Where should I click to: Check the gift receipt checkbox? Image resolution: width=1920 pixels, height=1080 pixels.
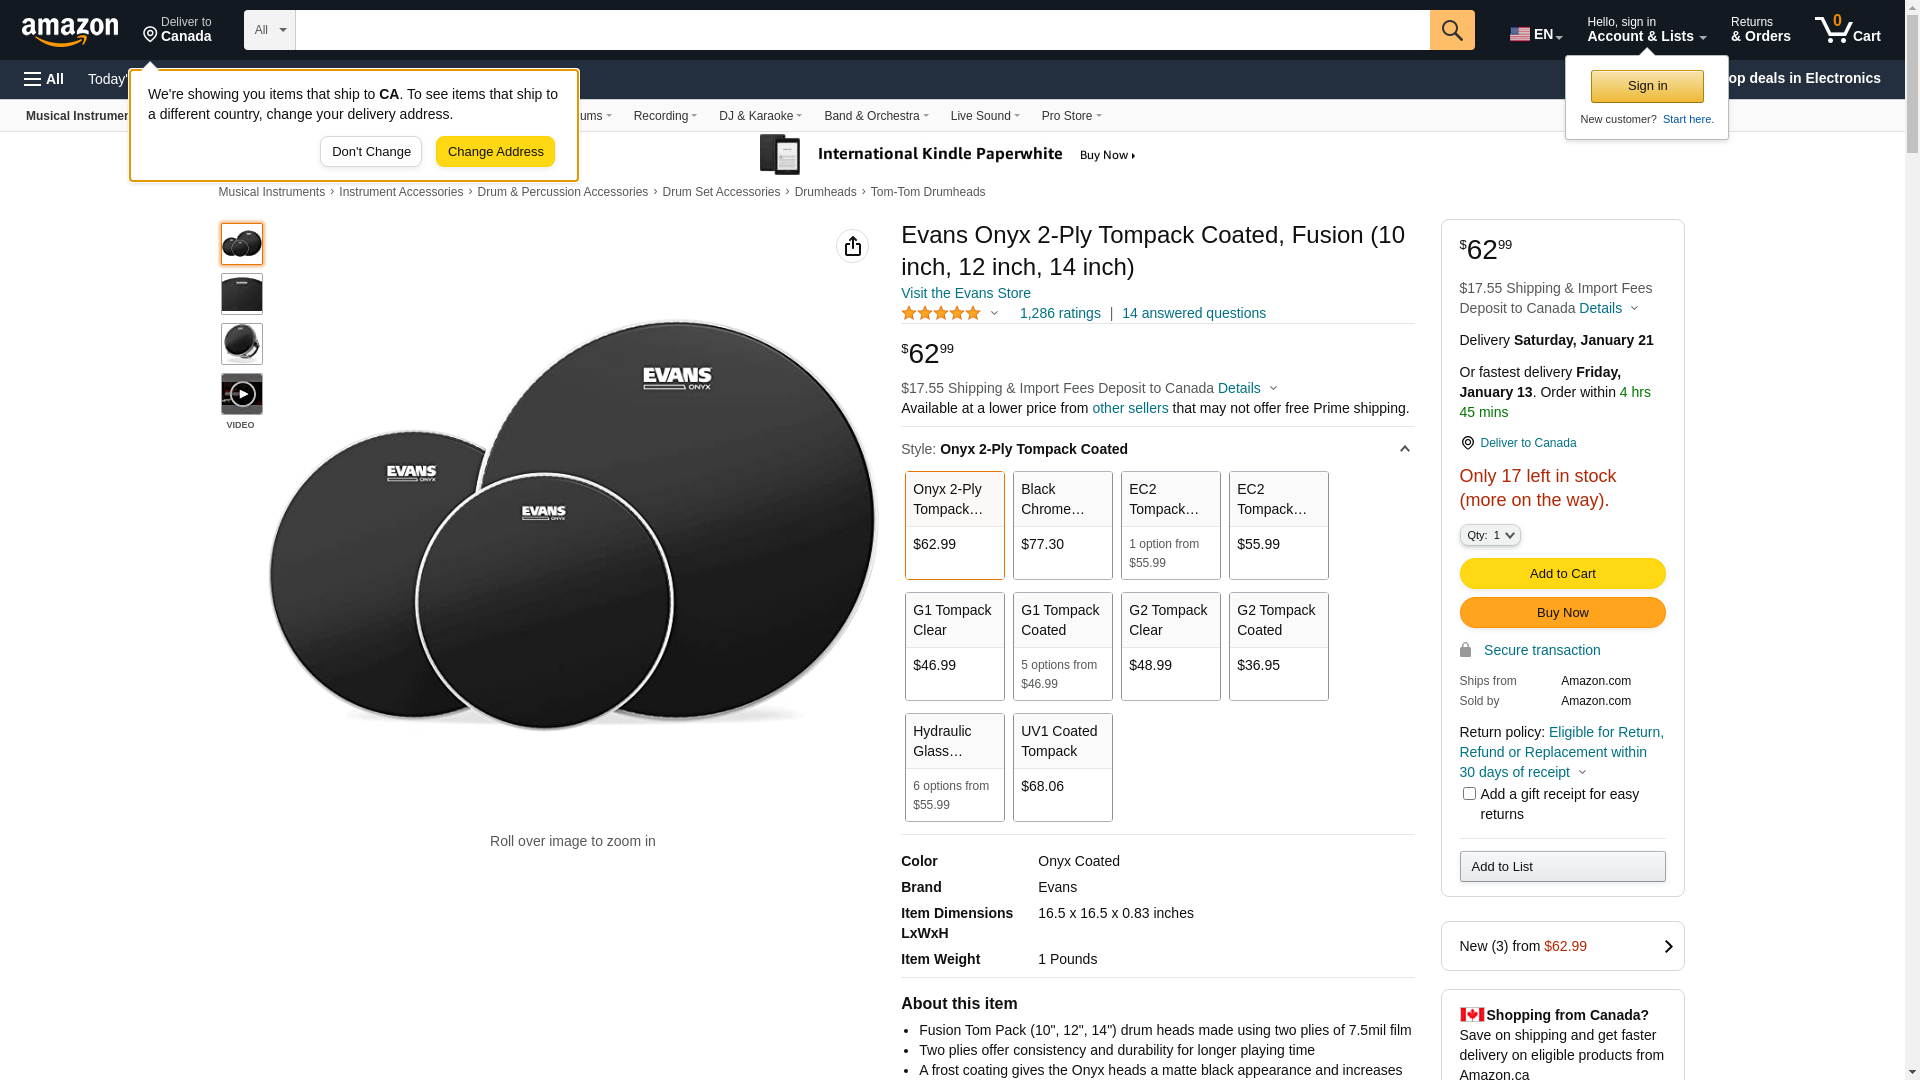pos(1469,793)
